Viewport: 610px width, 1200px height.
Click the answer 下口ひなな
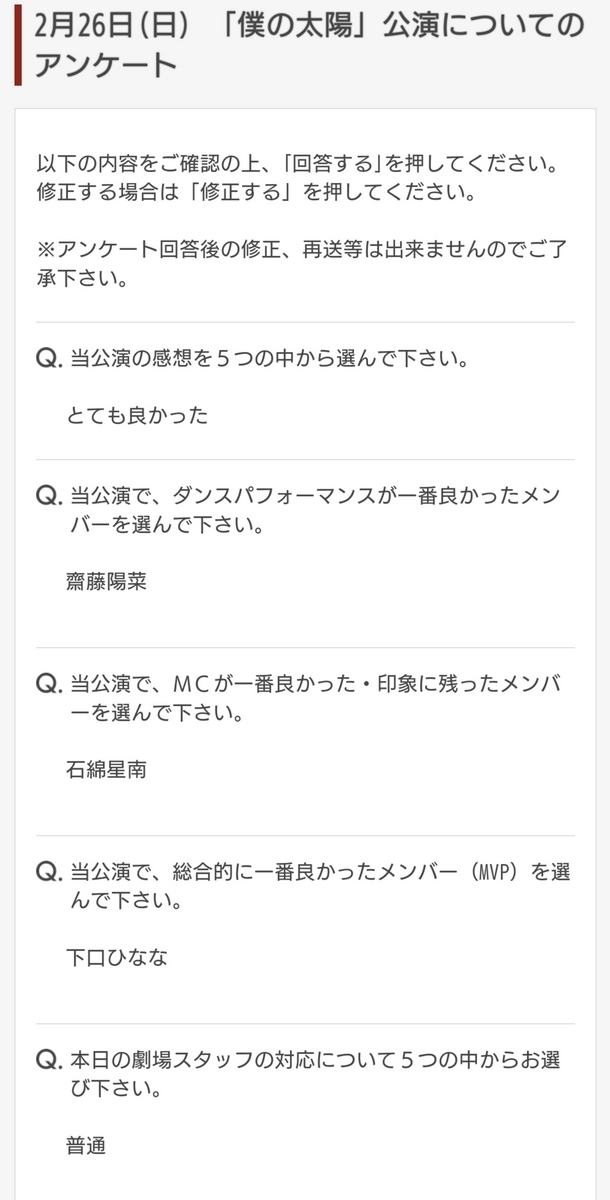pyautogui.click(x=117, y=957)
